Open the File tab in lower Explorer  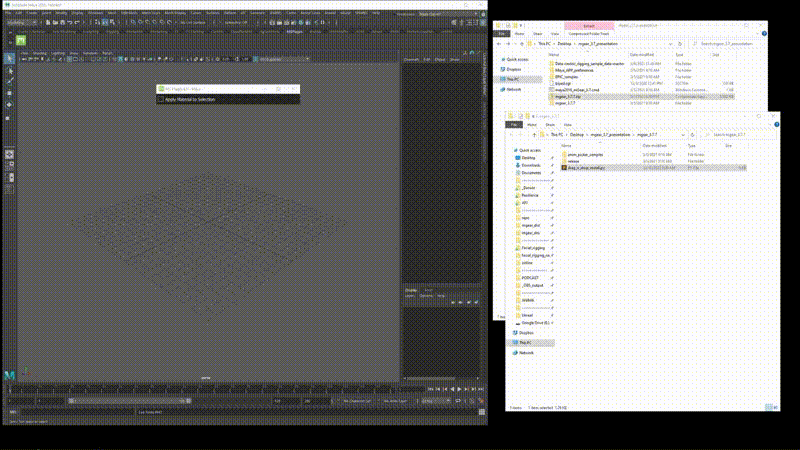(514, 124)
